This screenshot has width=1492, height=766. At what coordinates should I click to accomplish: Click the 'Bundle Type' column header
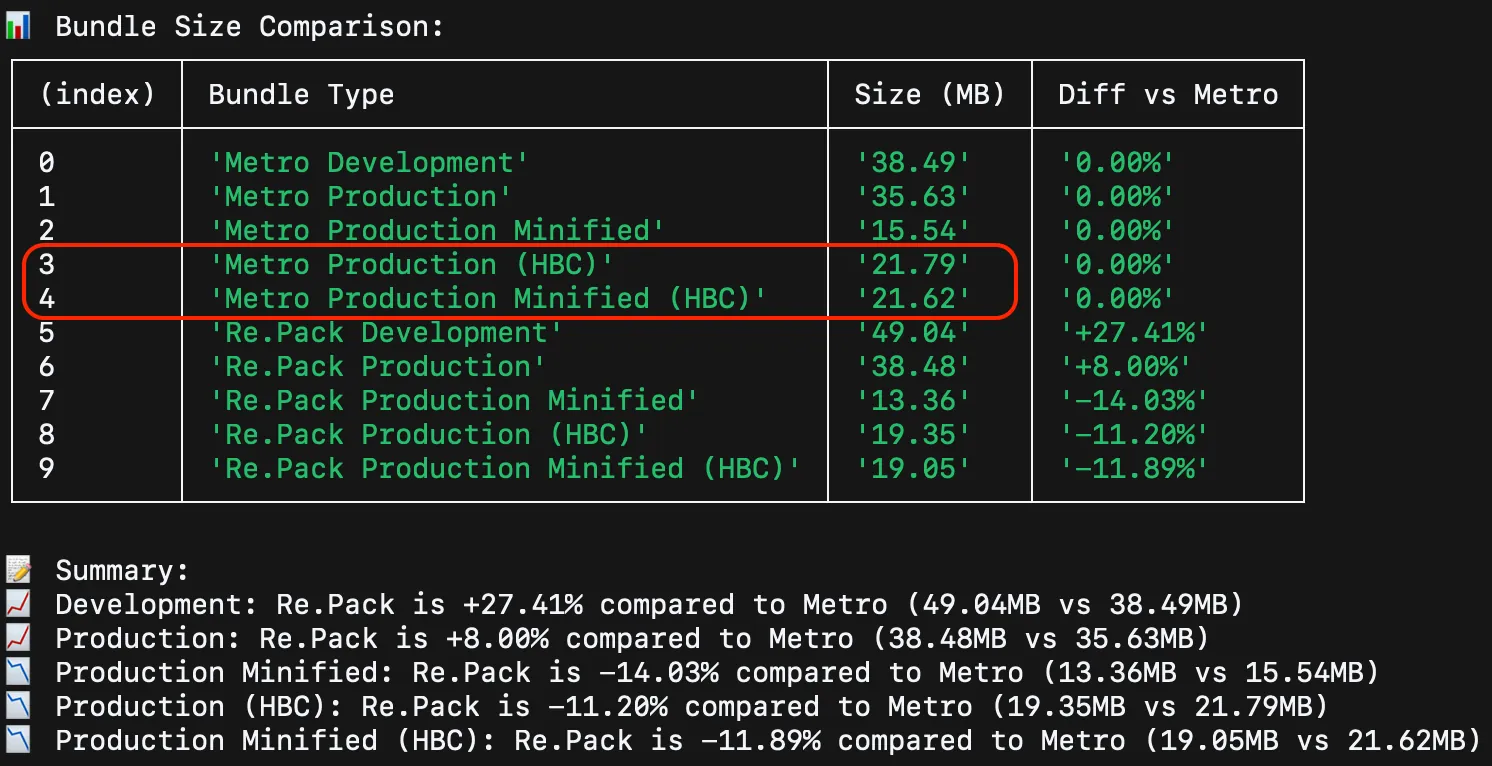pyautogui.click(x=301, y=95)
